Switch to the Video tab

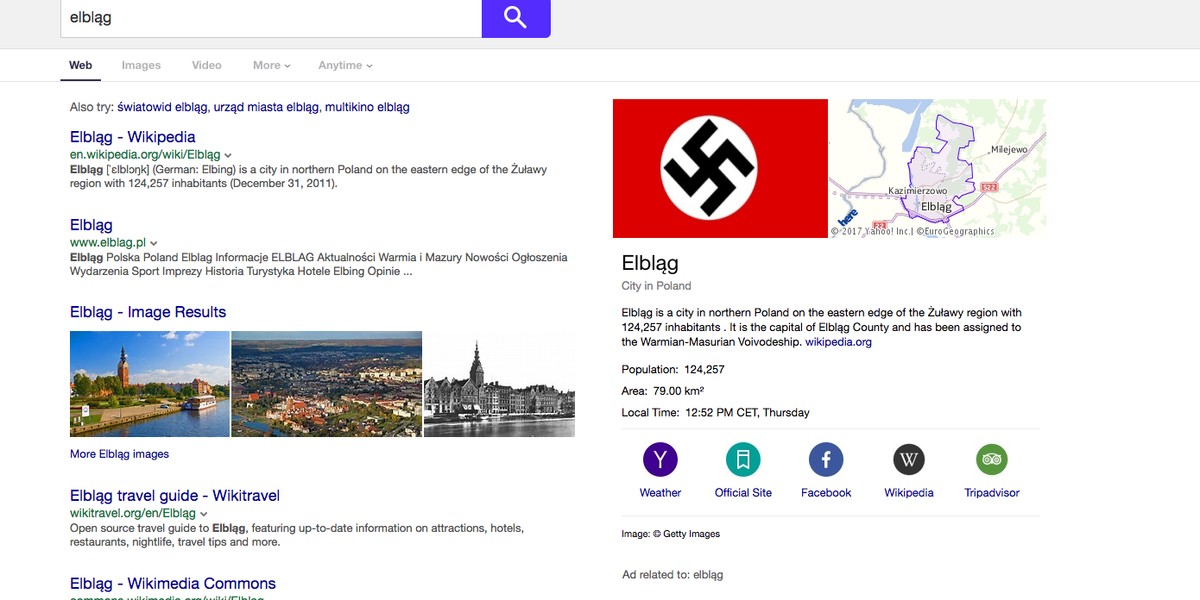[x=207, y=65]
